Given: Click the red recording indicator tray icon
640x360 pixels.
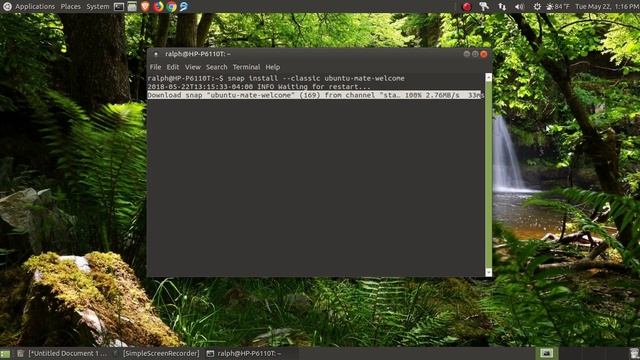Looking at the screenshot, I should [467, 7].
